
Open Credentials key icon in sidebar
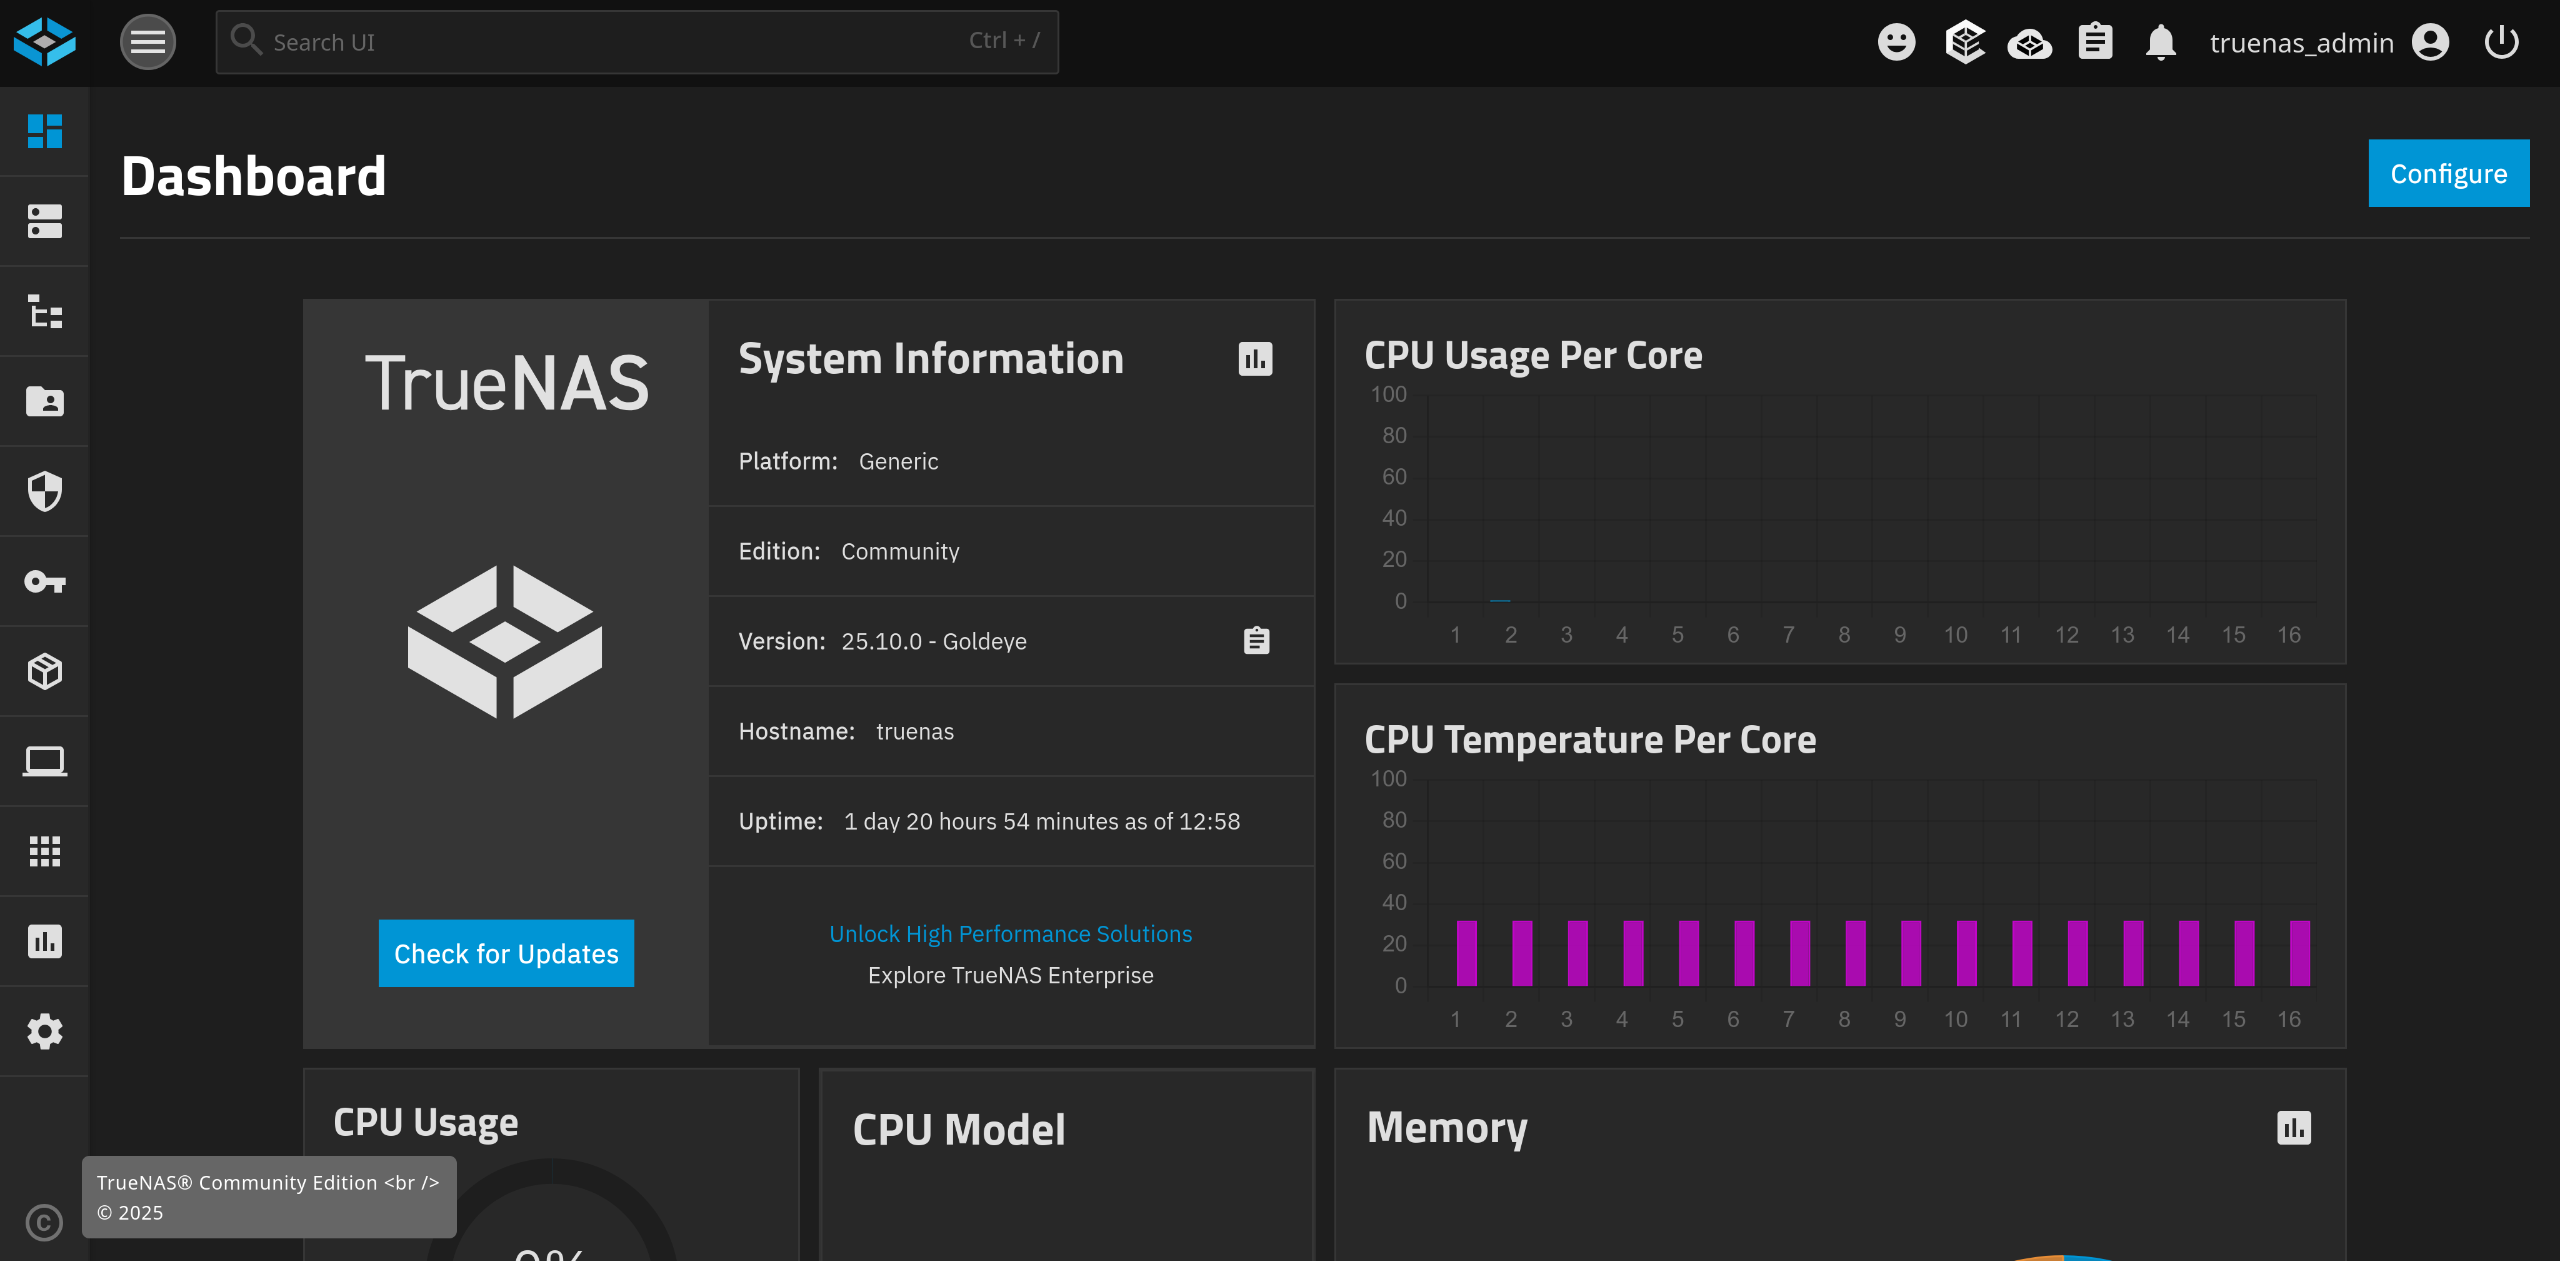(x=44, y=581)
